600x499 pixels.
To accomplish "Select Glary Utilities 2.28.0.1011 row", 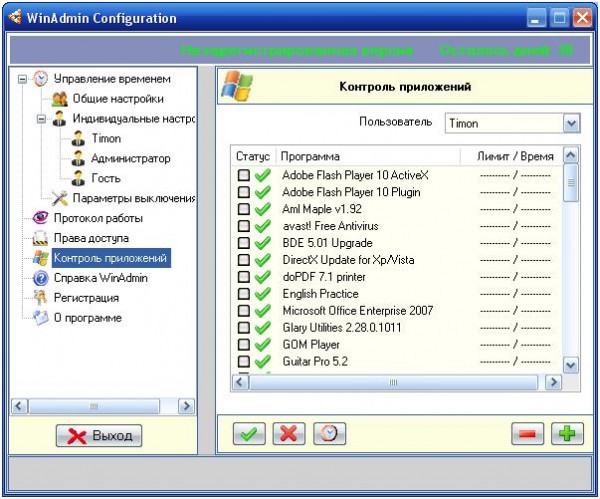I will coord(396,328).
